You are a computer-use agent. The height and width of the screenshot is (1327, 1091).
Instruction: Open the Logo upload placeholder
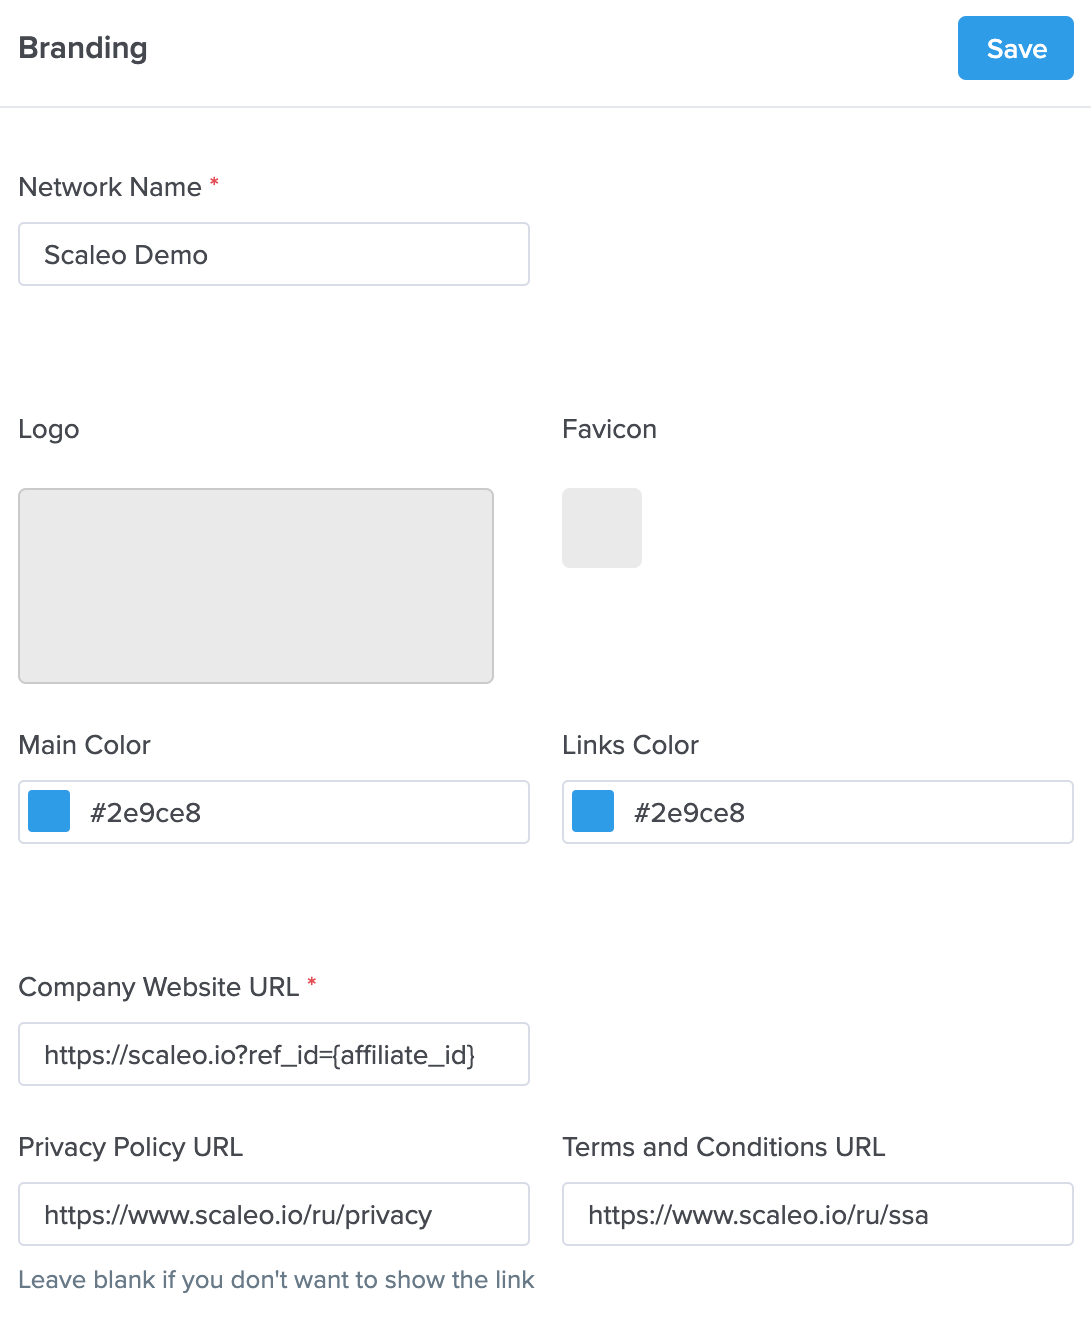pyautogui.click(x=255, y=586)
